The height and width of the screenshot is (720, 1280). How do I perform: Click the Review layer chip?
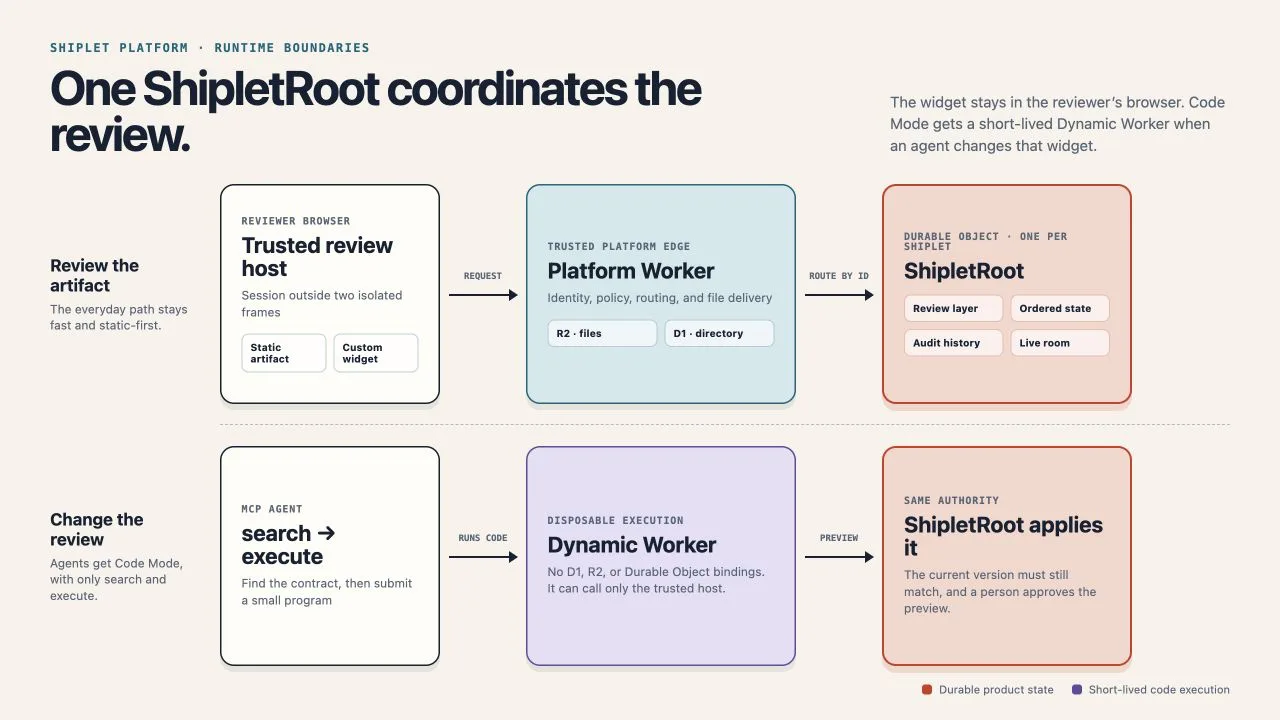coord(954,308)
